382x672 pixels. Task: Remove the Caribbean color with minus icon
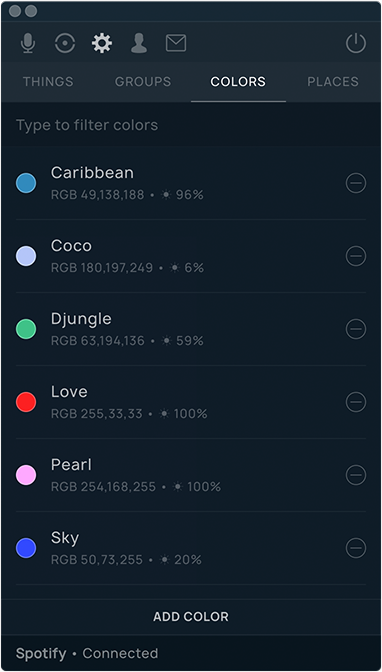[356, 183]
